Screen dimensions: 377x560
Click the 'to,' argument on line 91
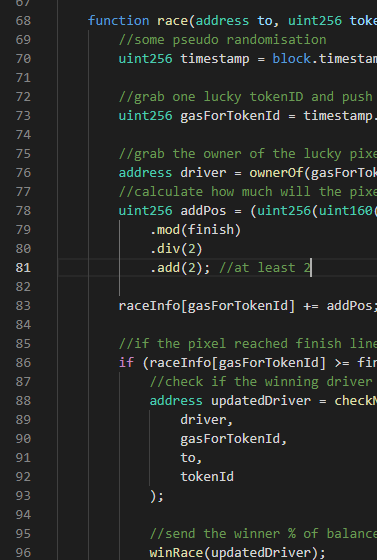coord(192,458)
